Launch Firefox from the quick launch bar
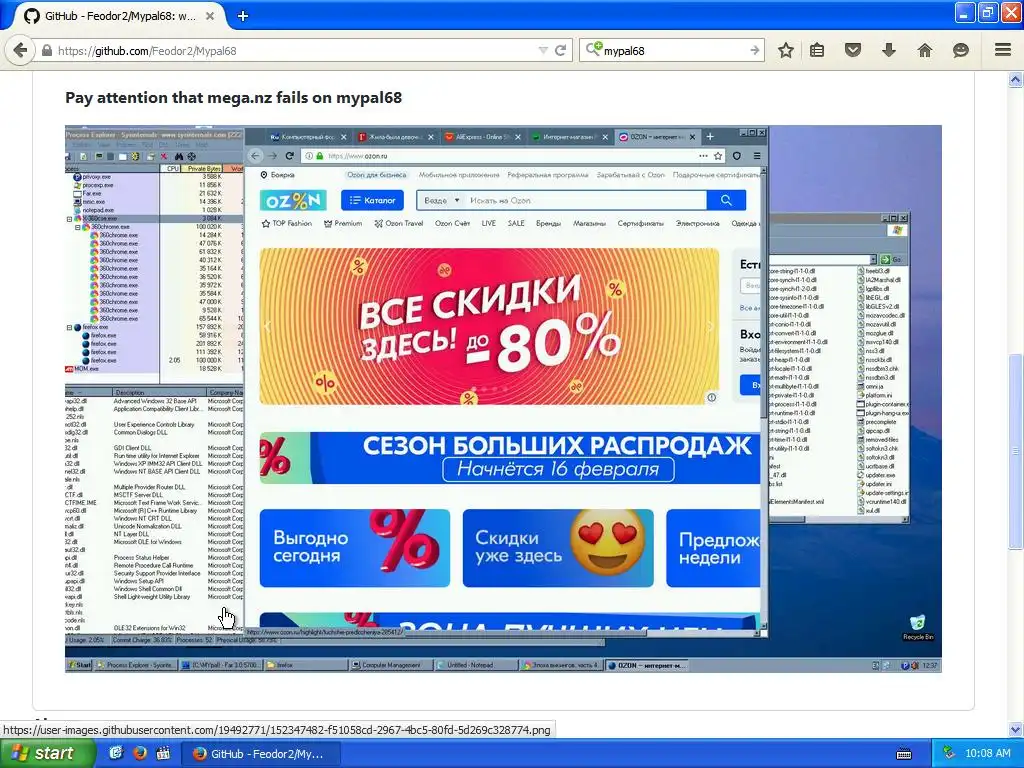The width and height of the screenshot is (1024, 768). [140, 754]
